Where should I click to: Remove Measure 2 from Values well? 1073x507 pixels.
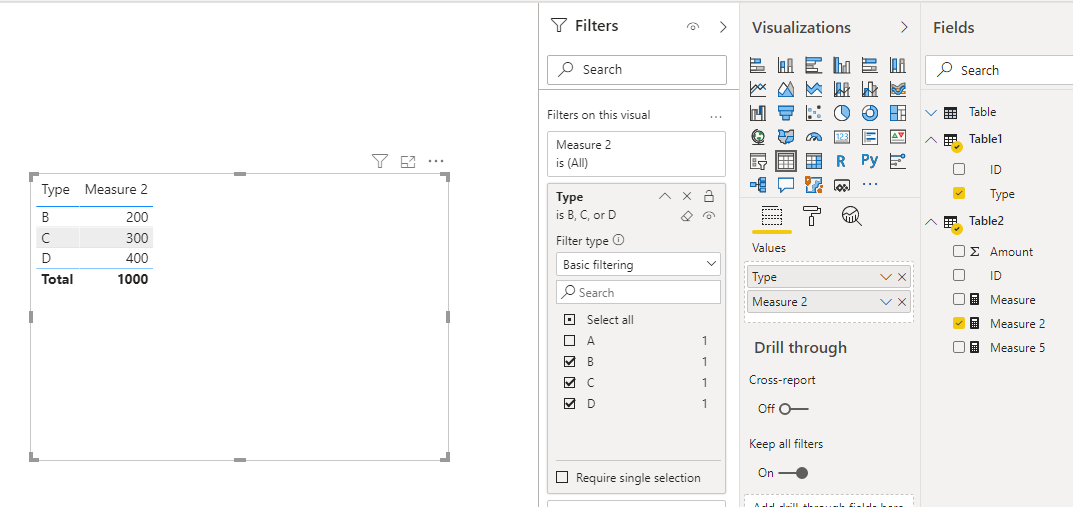[x=902, y=302]
